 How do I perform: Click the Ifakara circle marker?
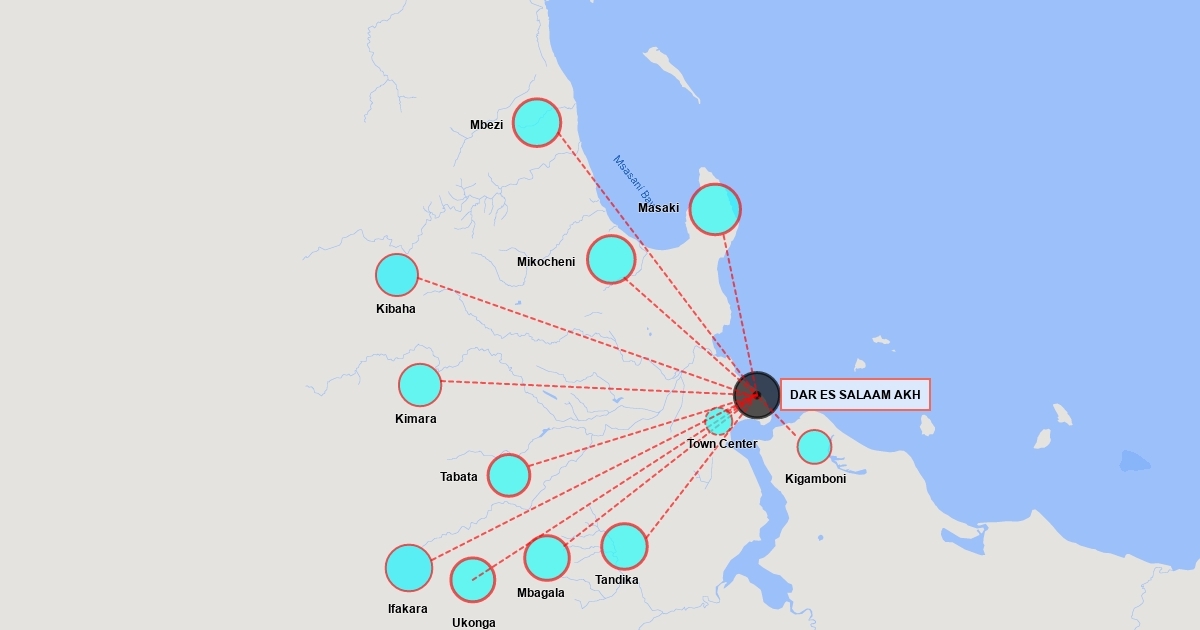(x=409, y=568)
